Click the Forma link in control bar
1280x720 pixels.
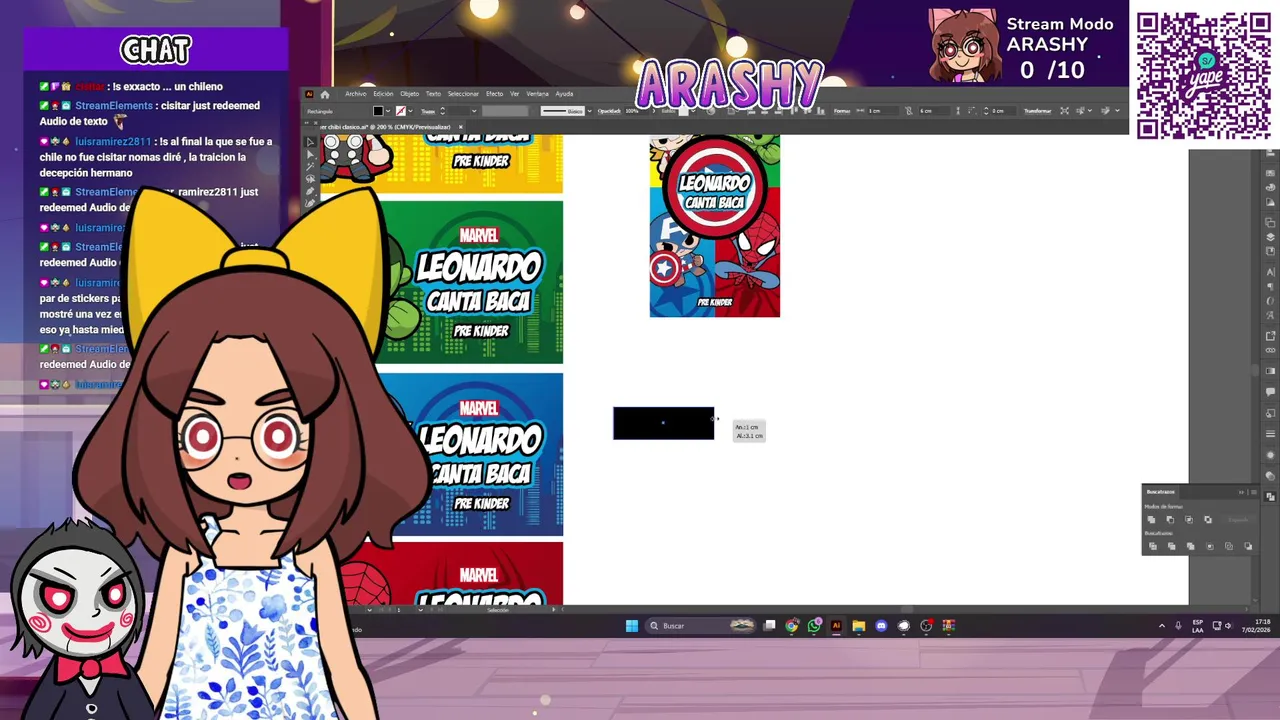842,110
